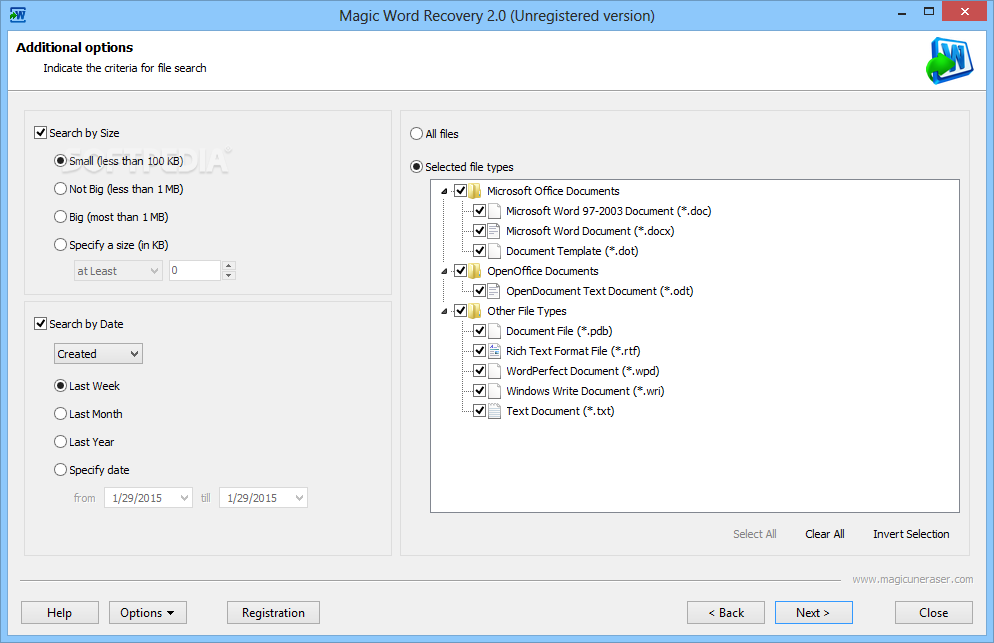Open the www.magicuneraser.com link

tap(912, 579)
